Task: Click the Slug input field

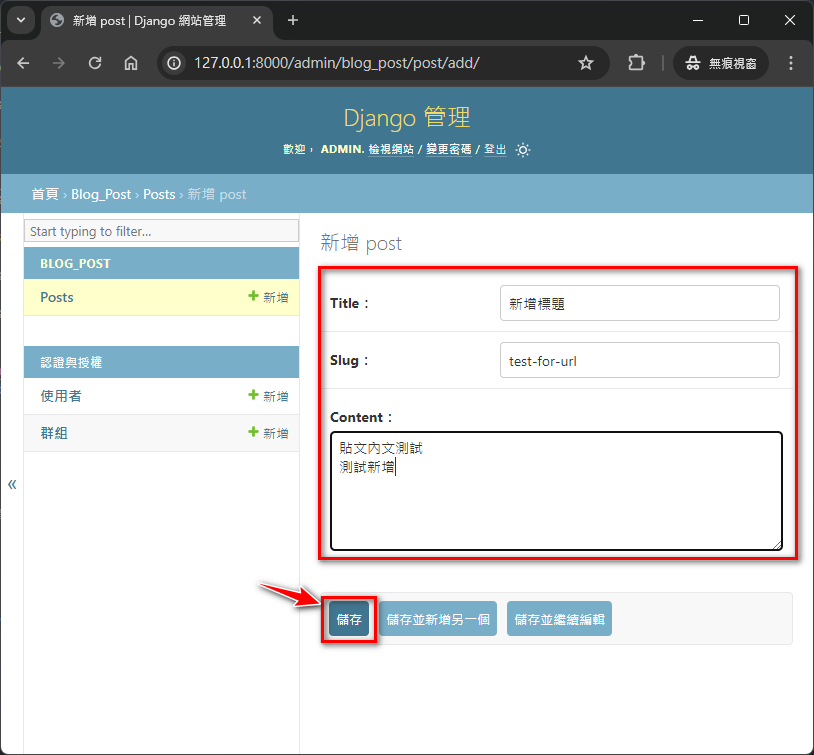Action: 640,360
